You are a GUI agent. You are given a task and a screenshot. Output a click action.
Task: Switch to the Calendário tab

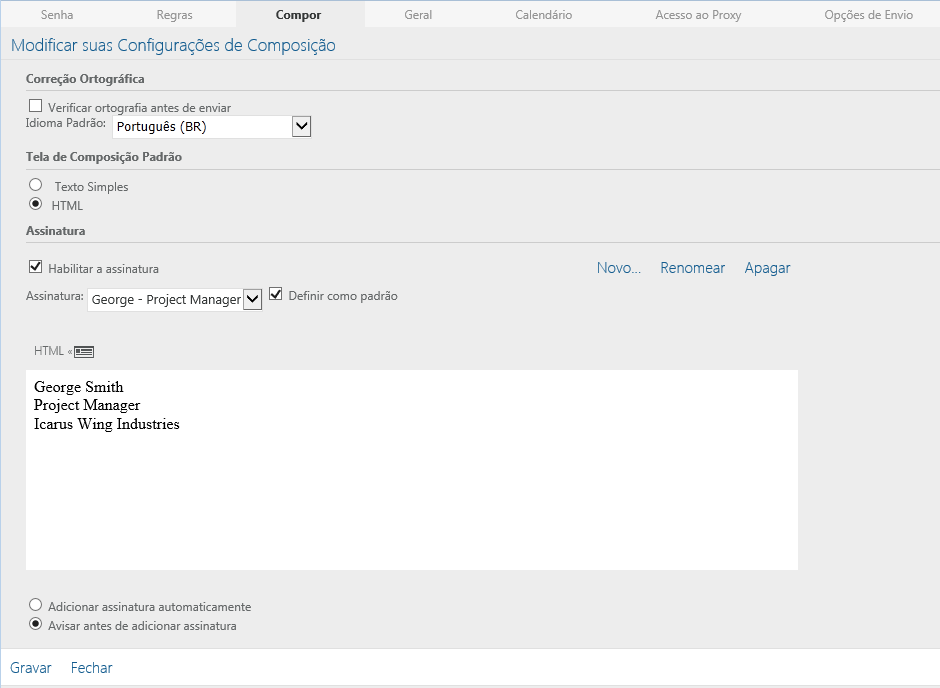click(544, 15)
